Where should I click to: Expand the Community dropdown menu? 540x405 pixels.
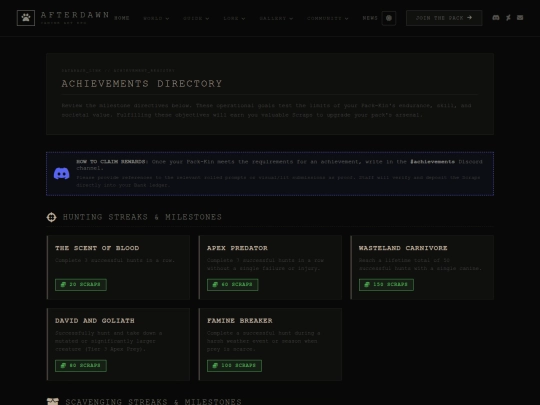tap(328, 18)
